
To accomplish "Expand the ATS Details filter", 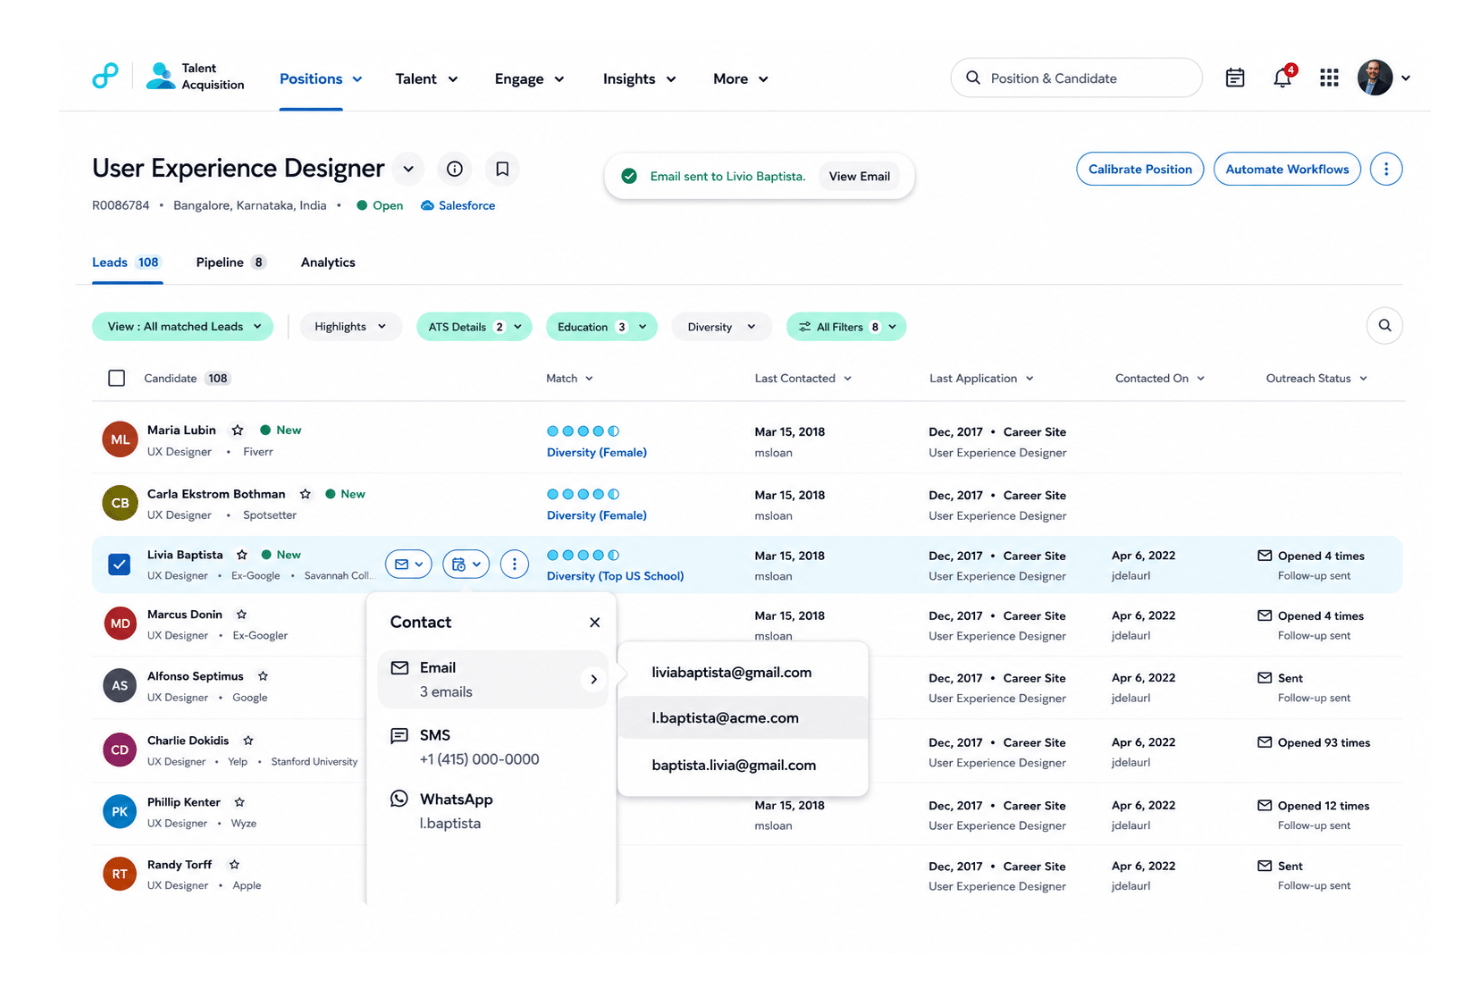I will coord(474,327).
